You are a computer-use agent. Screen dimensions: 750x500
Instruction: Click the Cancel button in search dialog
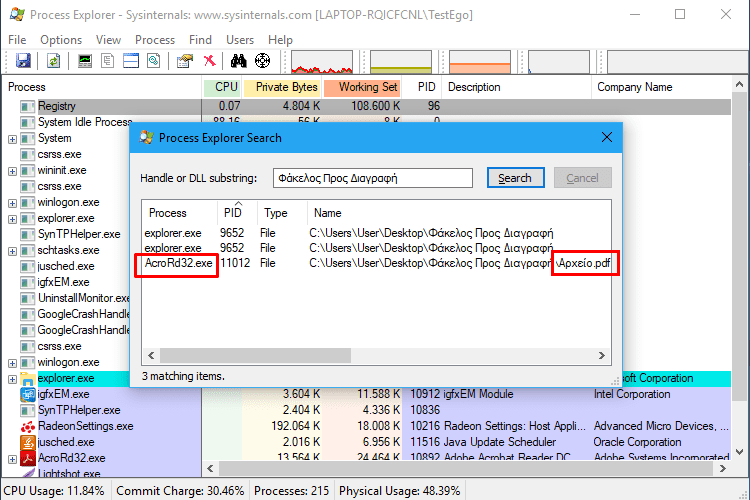(582, 178)
